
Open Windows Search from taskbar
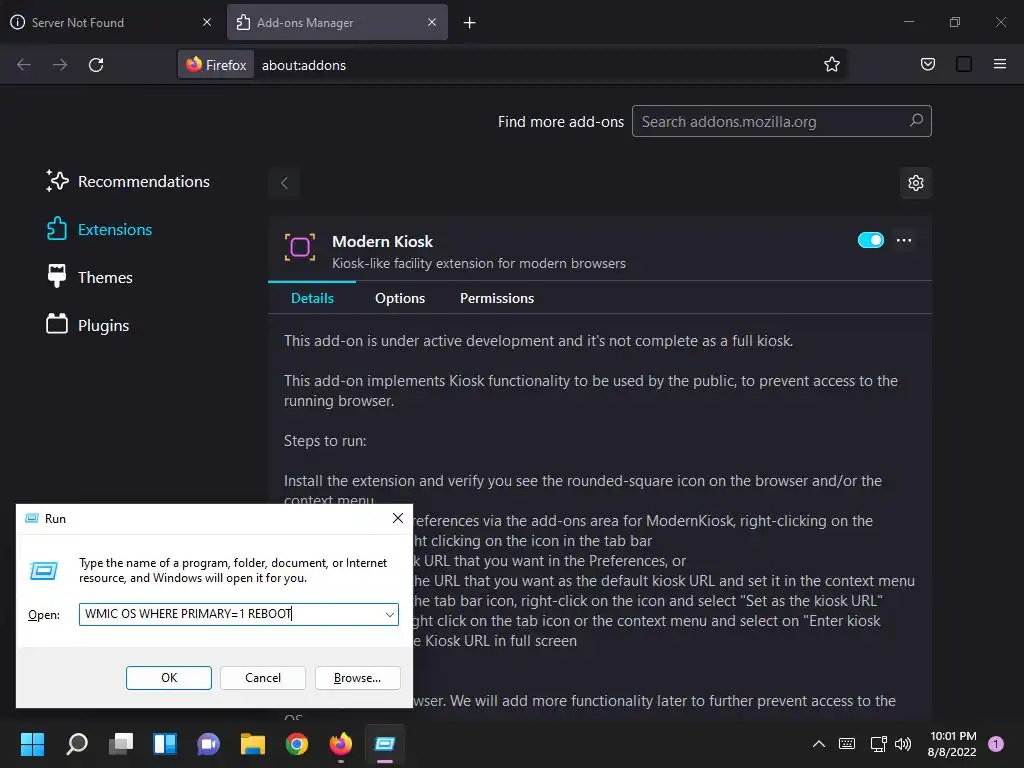click(x=76, y=743)
